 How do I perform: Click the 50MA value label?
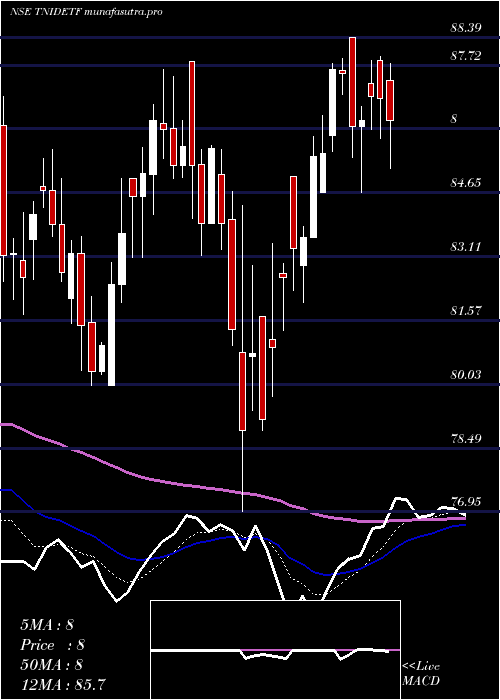tap(51, 665)
